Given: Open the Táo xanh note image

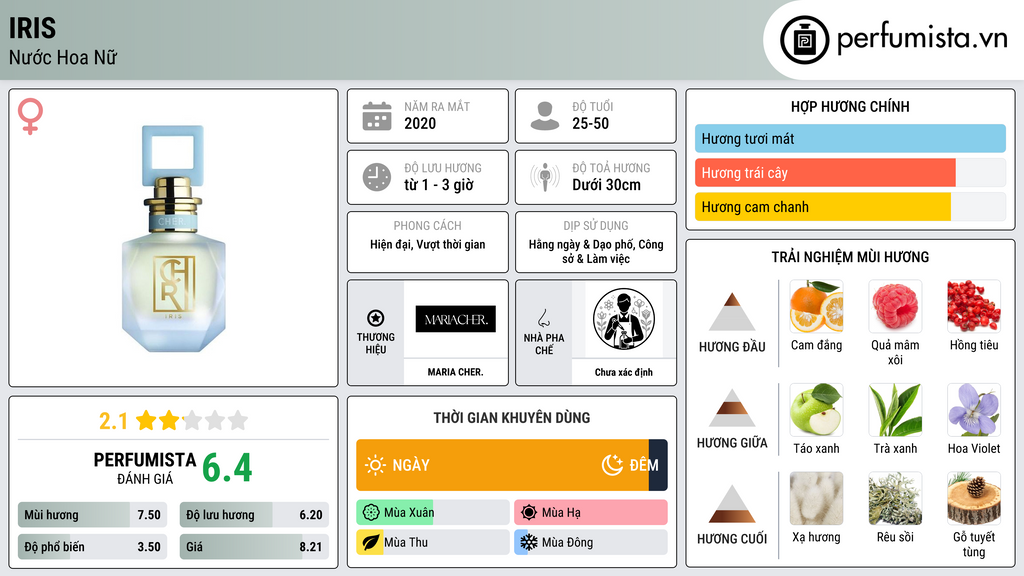Looking at the screenshot, I should point(816,409).
